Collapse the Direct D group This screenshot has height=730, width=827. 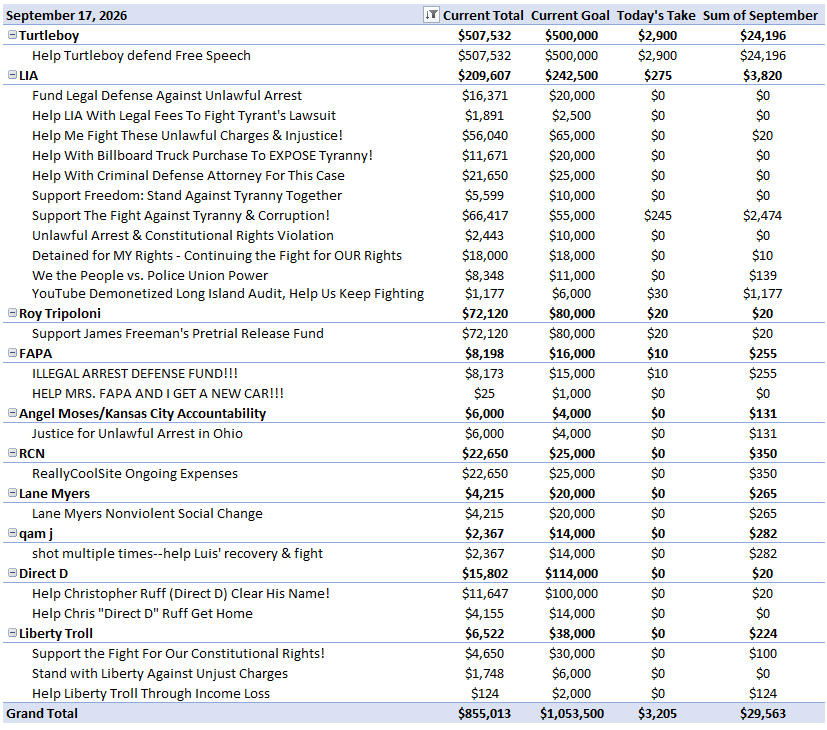click(x=12, y=573)
